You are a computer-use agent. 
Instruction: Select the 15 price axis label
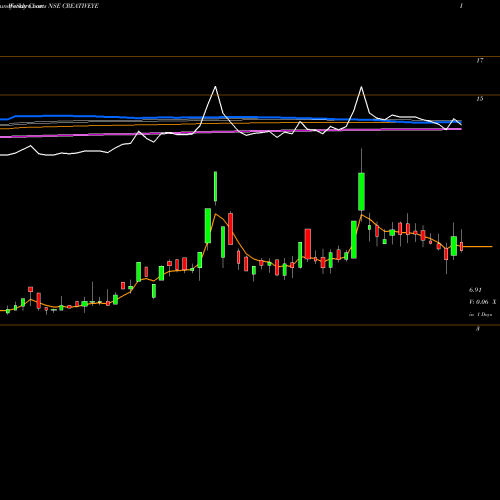[479, 99]
